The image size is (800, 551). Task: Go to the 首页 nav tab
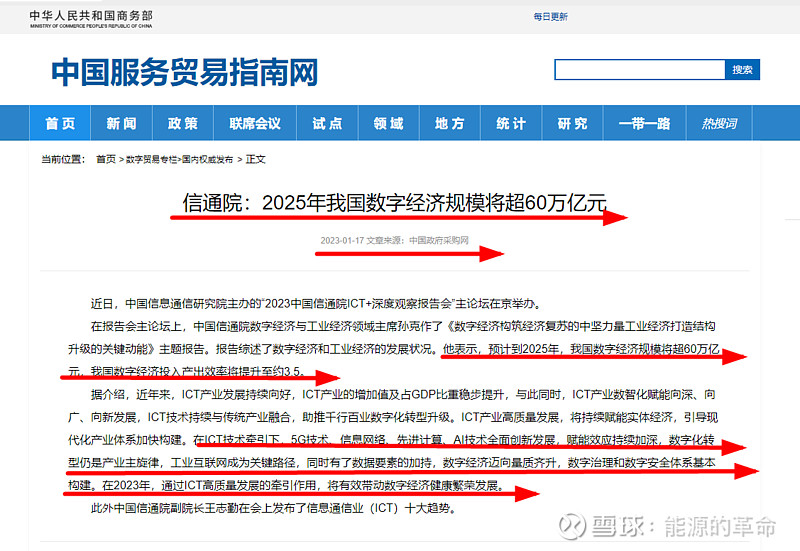coord(60,123)
